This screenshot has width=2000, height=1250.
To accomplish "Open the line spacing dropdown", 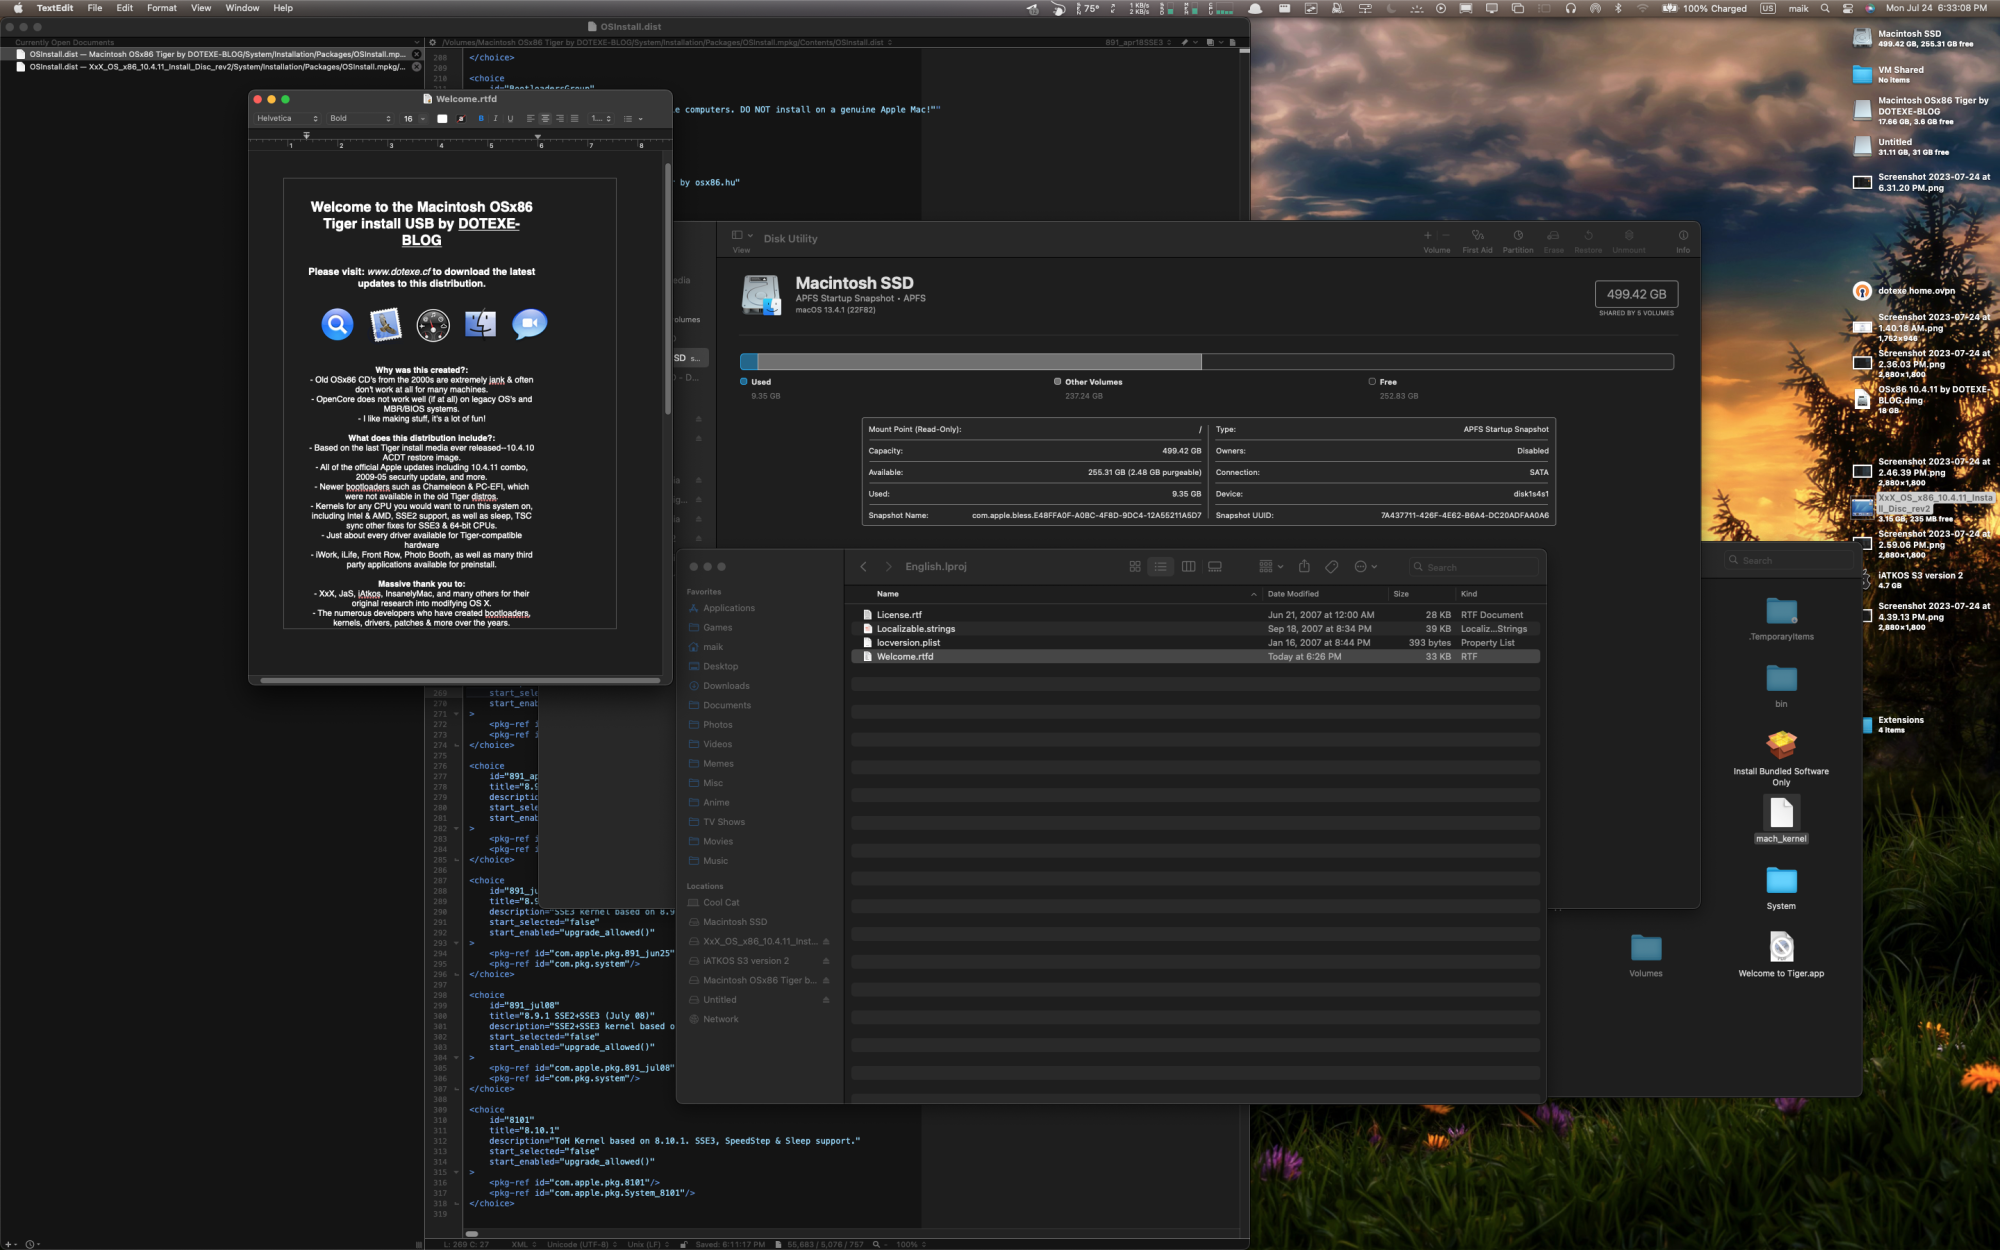I will [600, 118].
